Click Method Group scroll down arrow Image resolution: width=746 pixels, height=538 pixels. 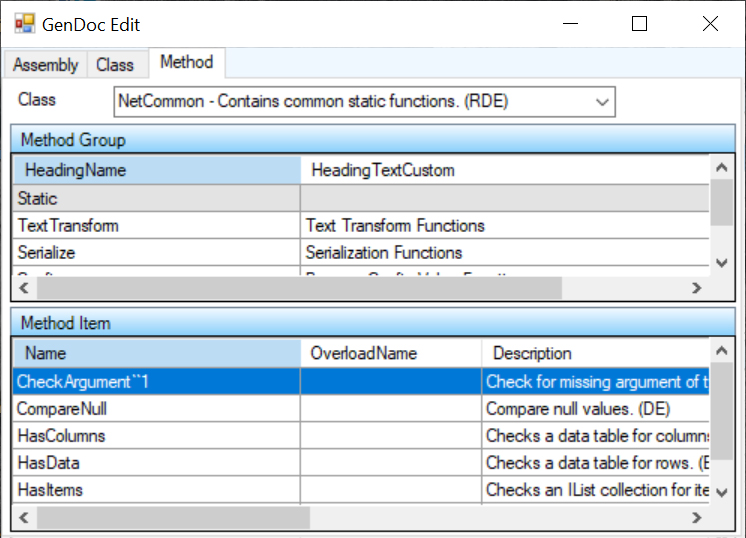(x=722, y=263)
